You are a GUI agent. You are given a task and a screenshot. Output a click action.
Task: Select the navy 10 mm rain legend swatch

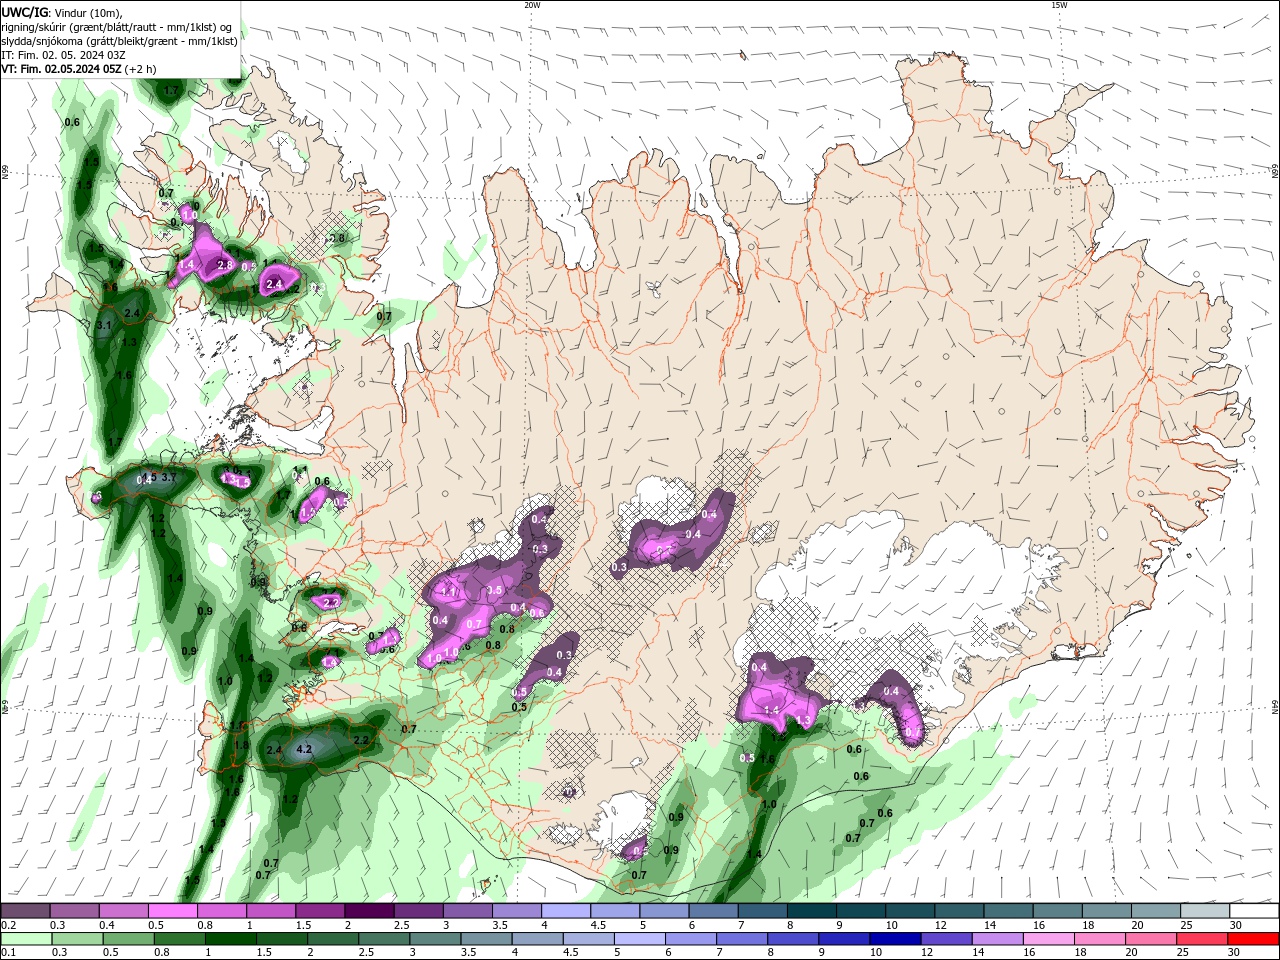895,939
